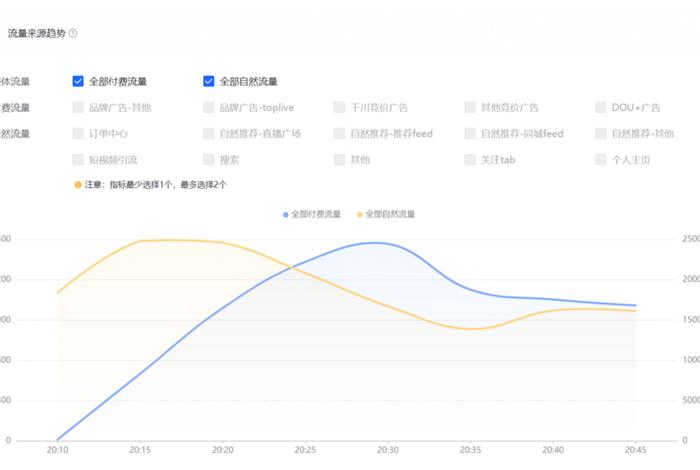Click the 20:30 x-axis label
The image size is (700, 470).
click(388, 450)
